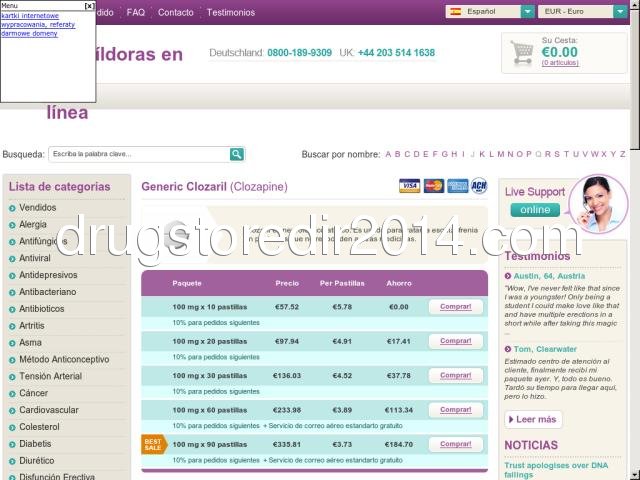Screen dimensions: 640x480
Task: Click the Live Support online button
Action: click(x=535, y=210)
